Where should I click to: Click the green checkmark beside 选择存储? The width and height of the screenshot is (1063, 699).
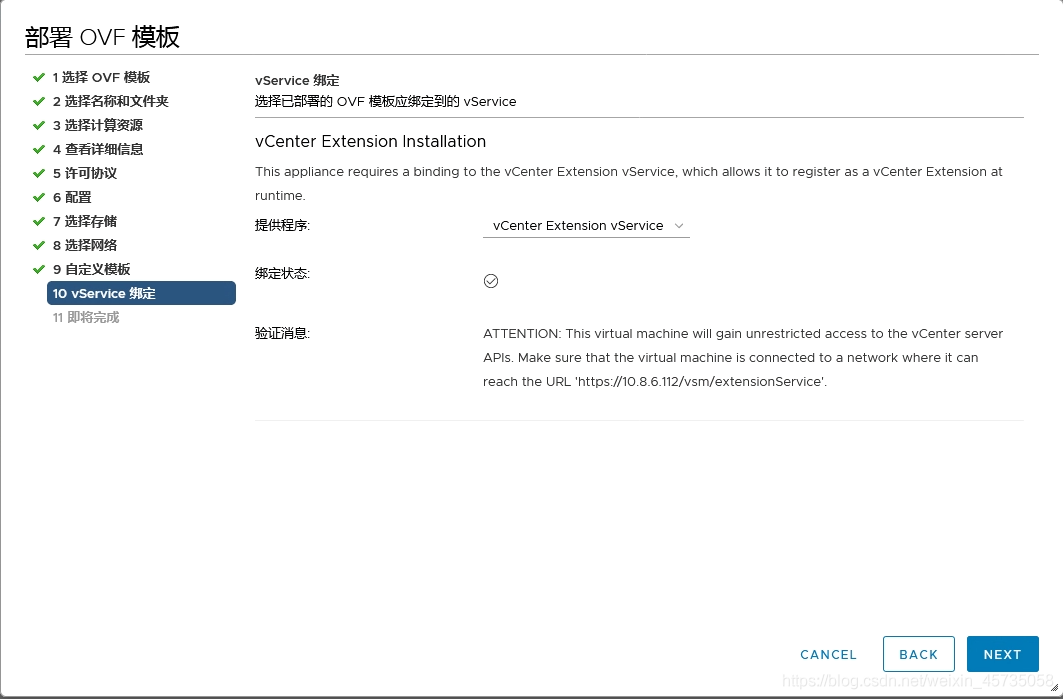[x=39, y=221]
